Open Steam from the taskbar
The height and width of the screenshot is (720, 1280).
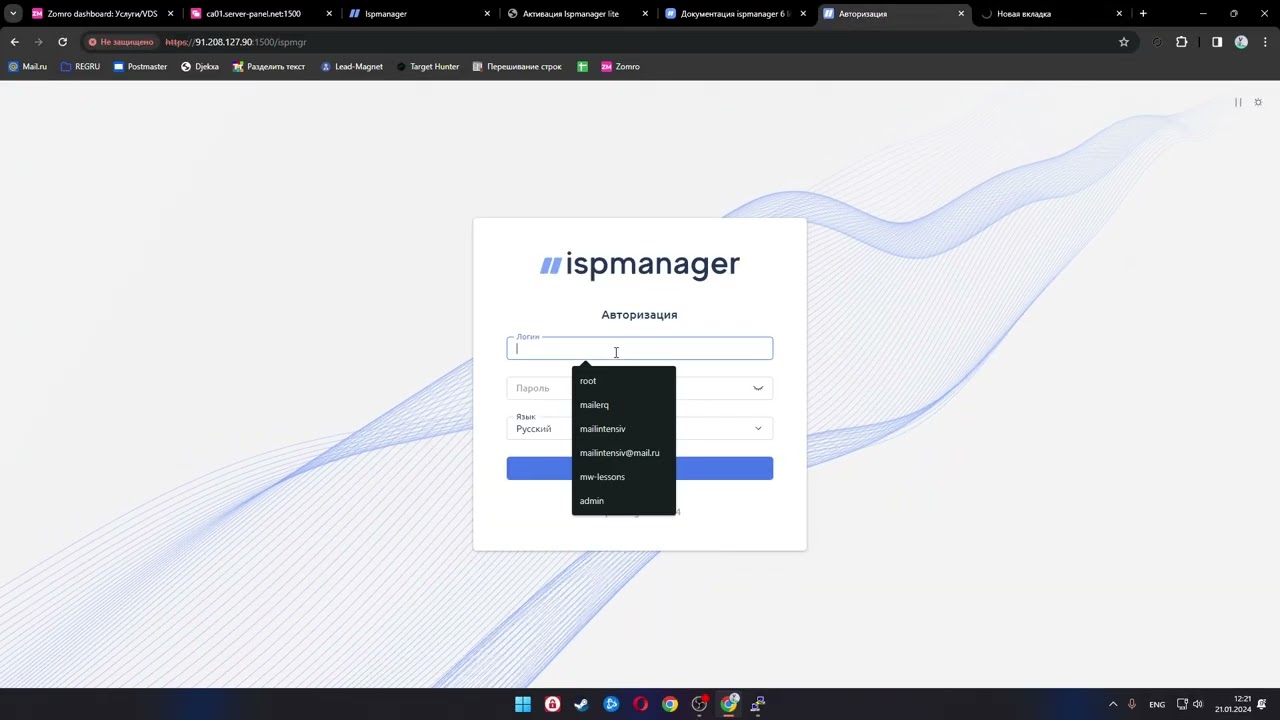(581, 704)
